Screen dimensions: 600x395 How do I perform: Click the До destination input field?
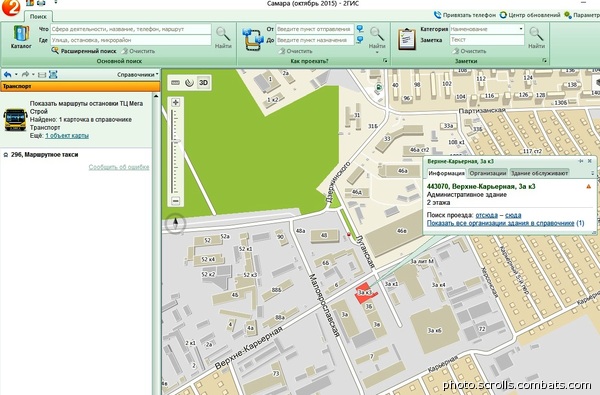click(315, 40)
